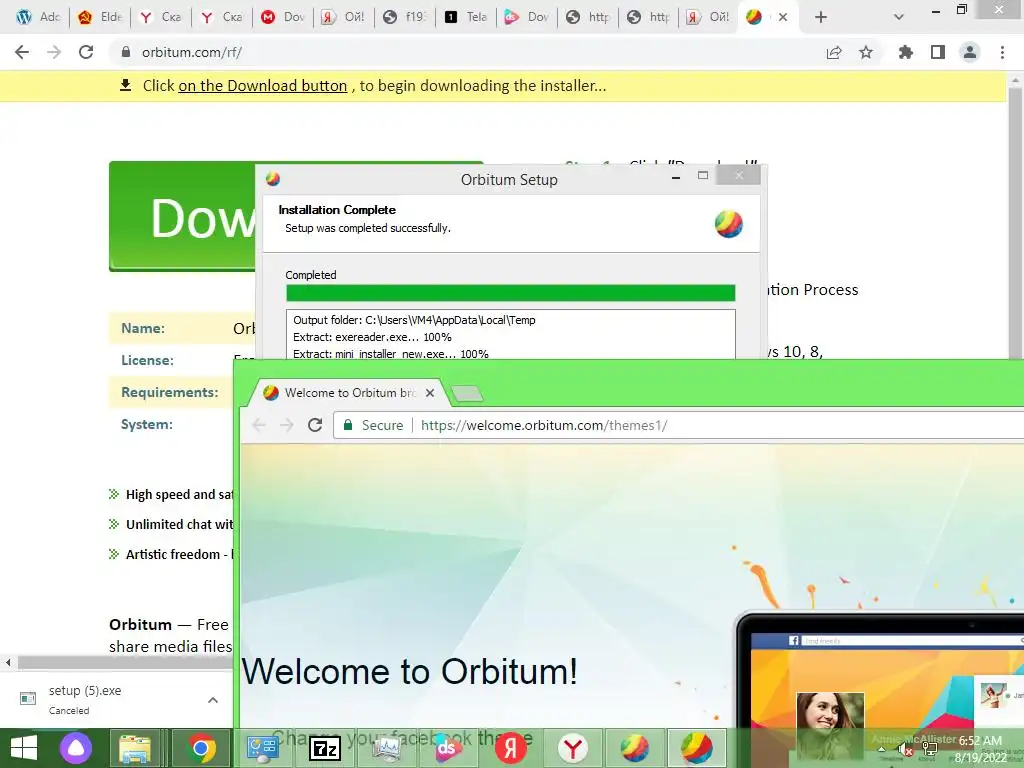Show hidden system tray icons arrow
Viewport: 1024px width, 768px height.
tap(882, 750)
